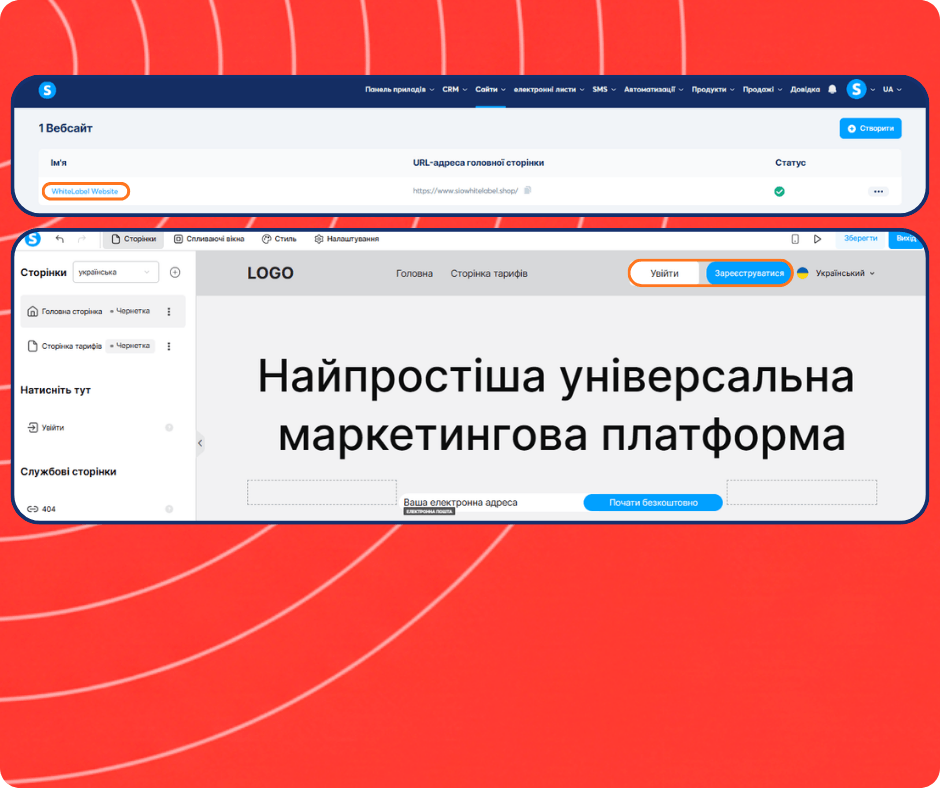The image size is (940, 788).
Task: Click the site URL siowhitelabel.shop text
Action: (465, 191)
